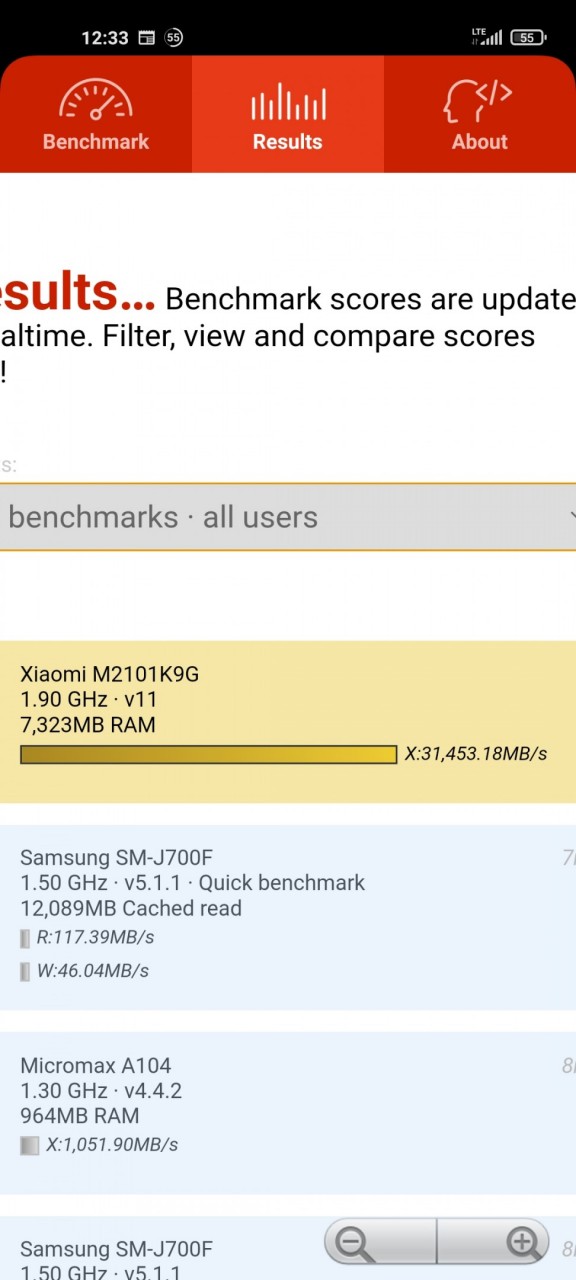Open dropdown arrow of benchmarks filter
The height and width of the screenshot is (1280, 576).
(x=572, y=517)
